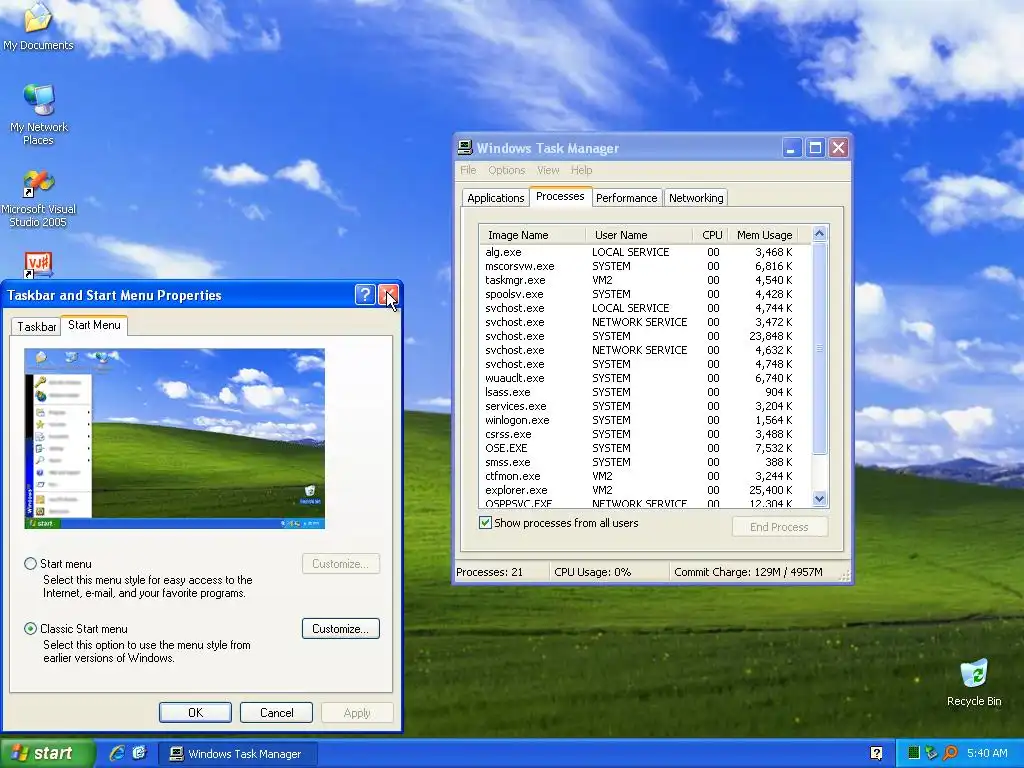Select the Start menu radio button
This screenshot has width=1024, height=768.
click(31, 563)
